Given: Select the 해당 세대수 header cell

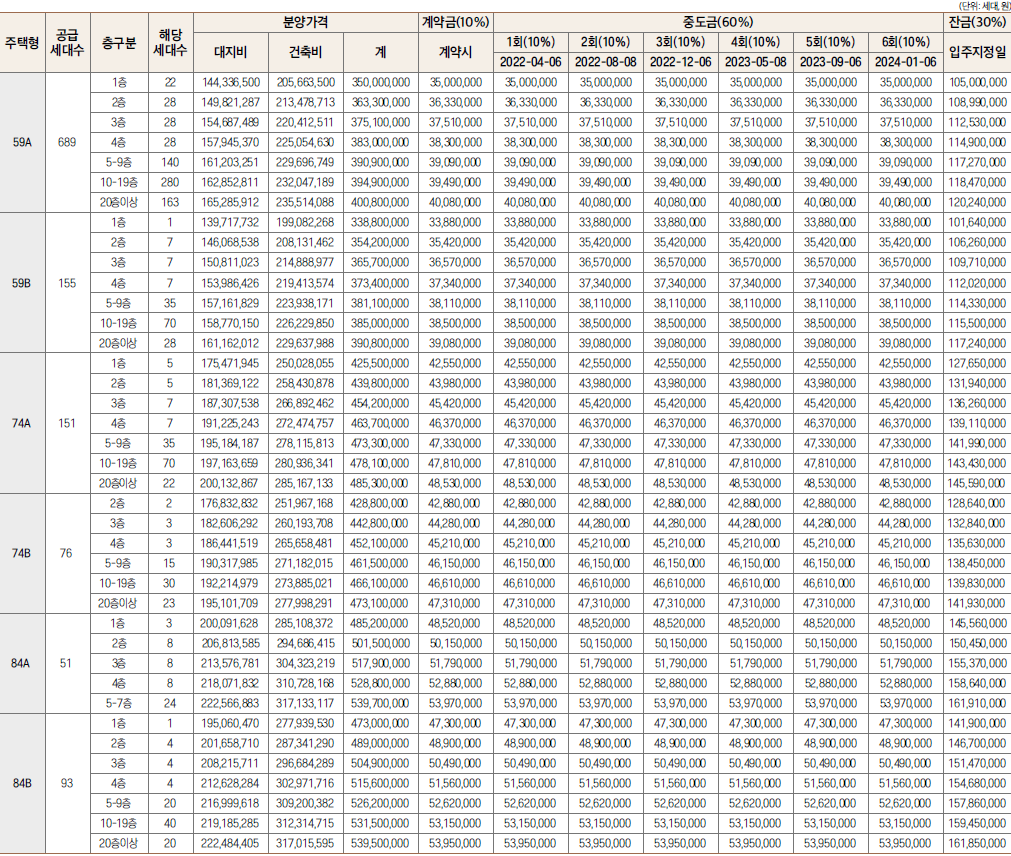Looking at the screenshot, I should coord(170,43).
